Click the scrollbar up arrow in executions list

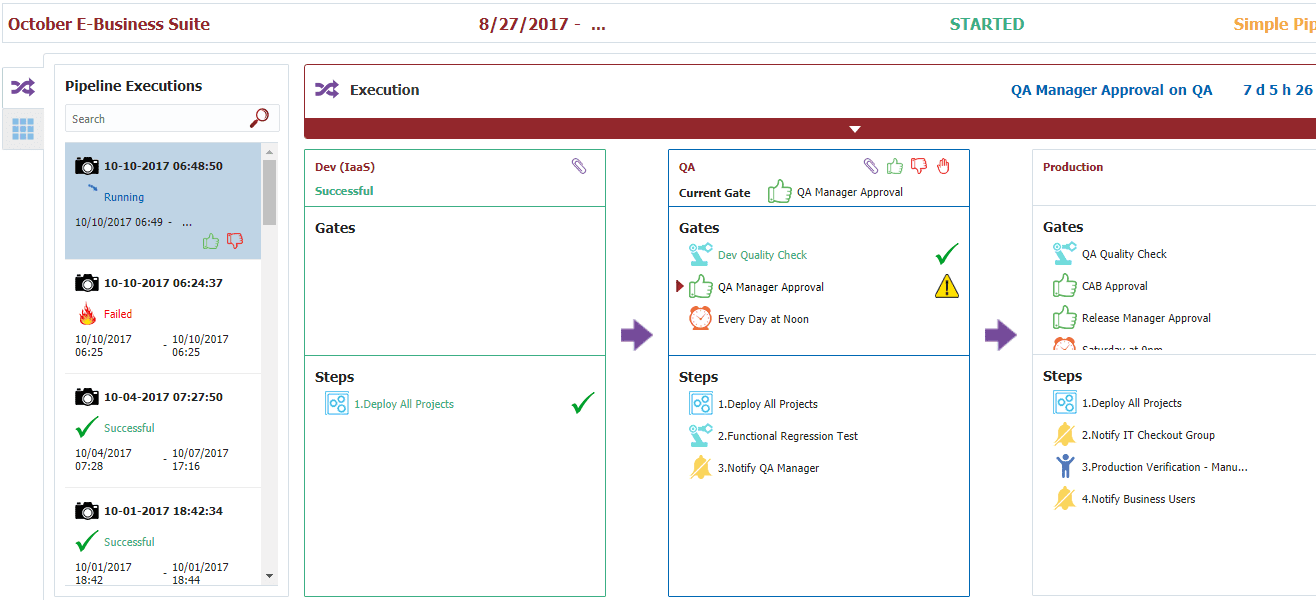pyautogui.click(x=269, y=151)
